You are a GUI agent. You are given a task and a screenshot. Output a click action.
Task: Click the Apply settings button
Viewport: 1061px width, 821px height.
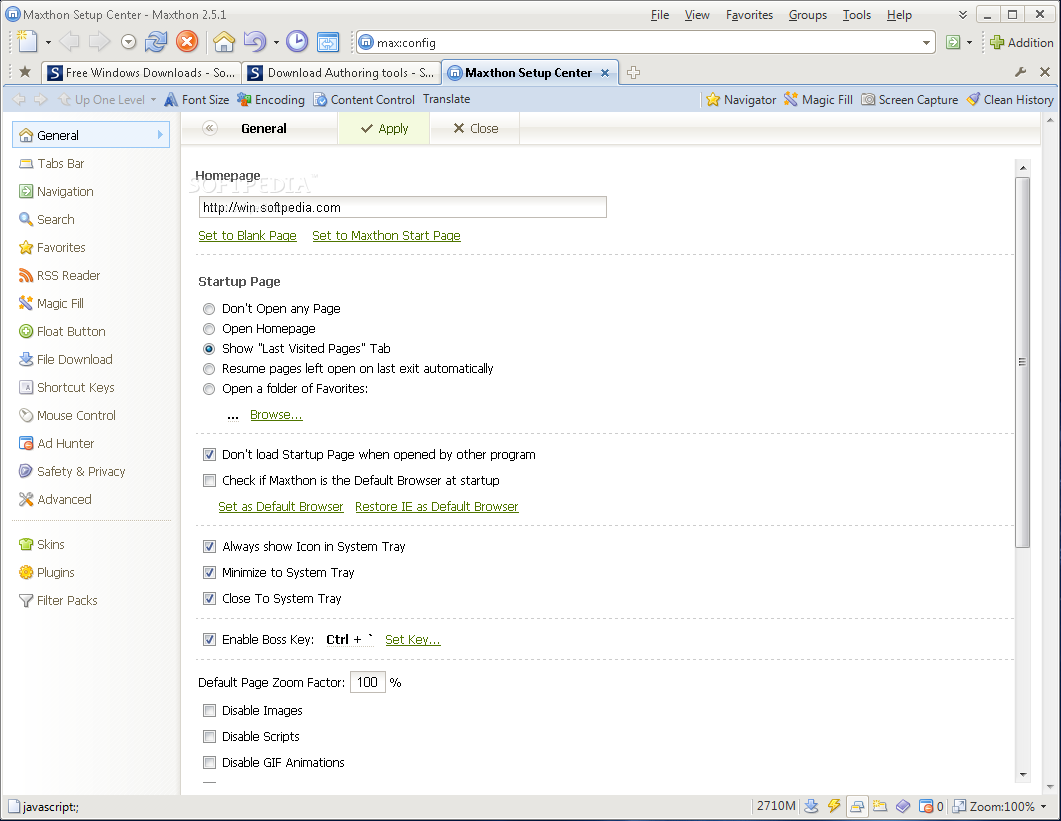pyautogui.click(x=384, y=129)
